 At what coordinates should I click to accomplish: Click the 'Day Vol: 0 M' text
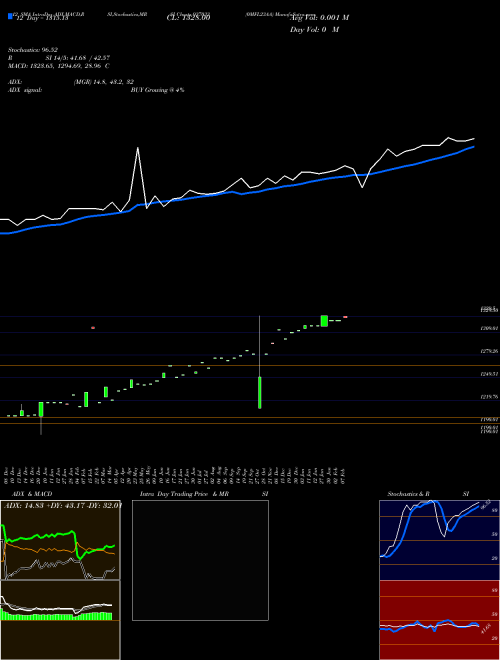click(314, 29)
